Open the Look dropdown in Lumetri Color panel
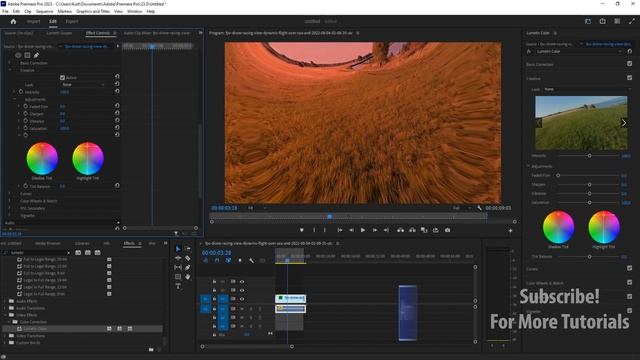The height and width of the screenshot is (360, 640). coord(588,89)
